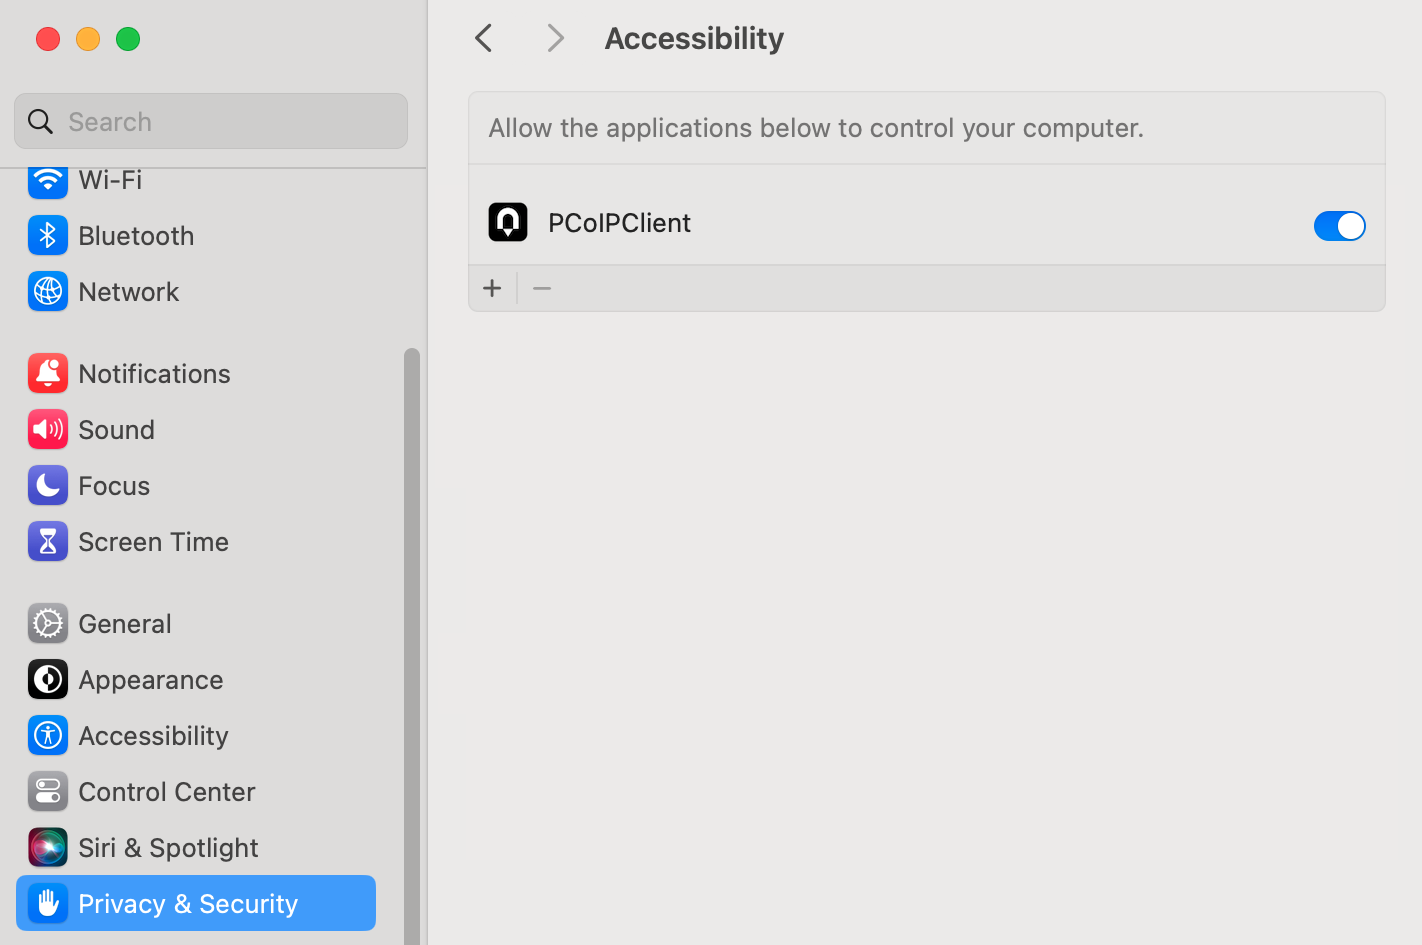Open Wi-Fi settings in sidebar
The image size is (1422, 945).
[196, 181]
